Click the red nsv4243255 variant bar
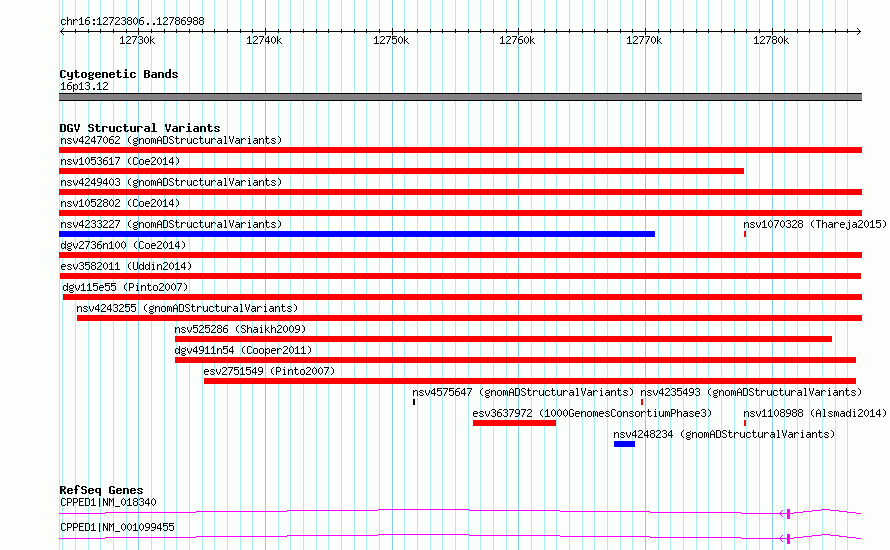This screenshot has width=890, height=550. (469, 318)
